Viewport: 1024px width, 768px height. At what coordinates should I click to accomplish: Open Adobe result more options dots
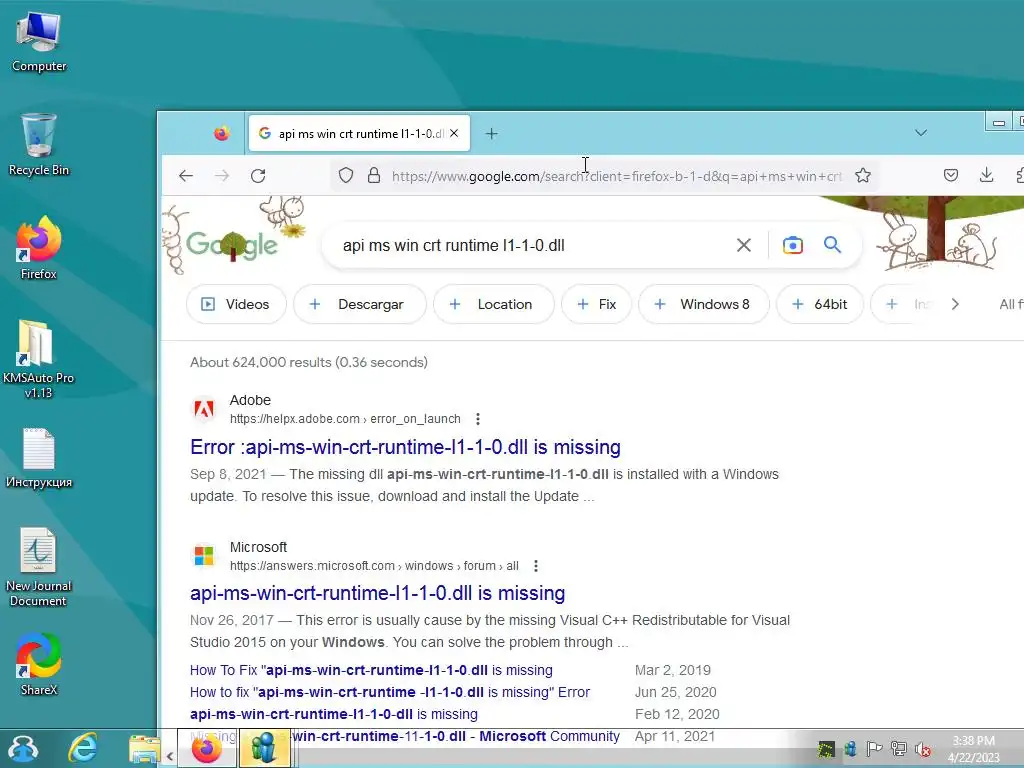(478, 419)
